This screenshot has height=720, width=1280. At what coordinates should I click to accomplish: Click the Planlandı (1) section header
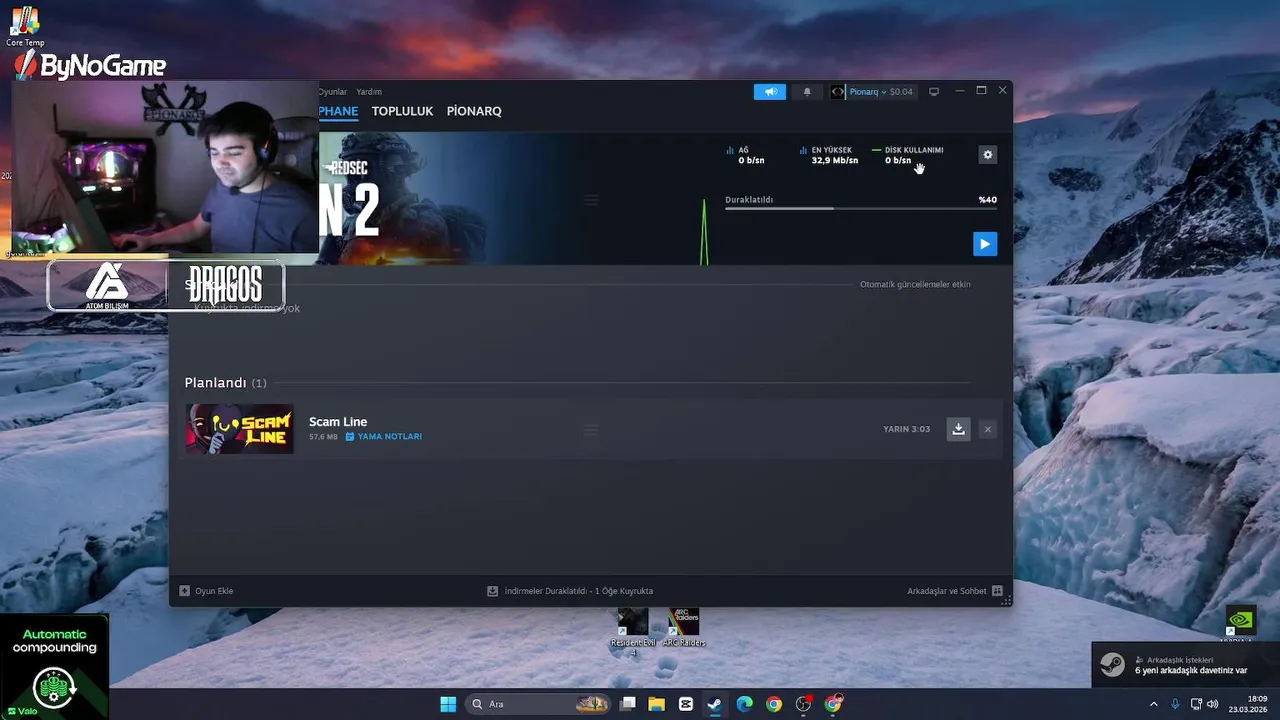coord(225,383)
